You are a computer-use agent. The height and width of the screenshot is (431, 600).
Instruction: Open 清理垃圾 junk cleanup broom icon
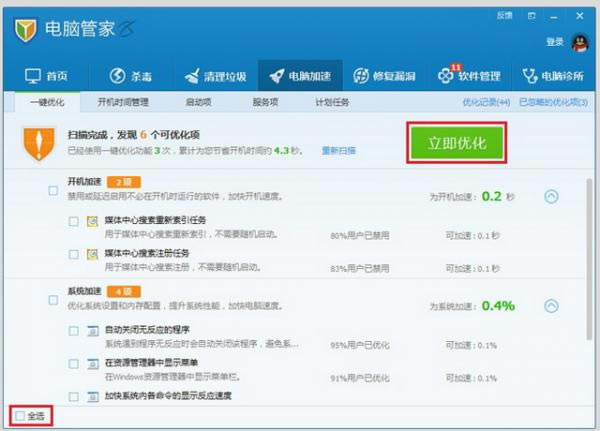point(191,76)
